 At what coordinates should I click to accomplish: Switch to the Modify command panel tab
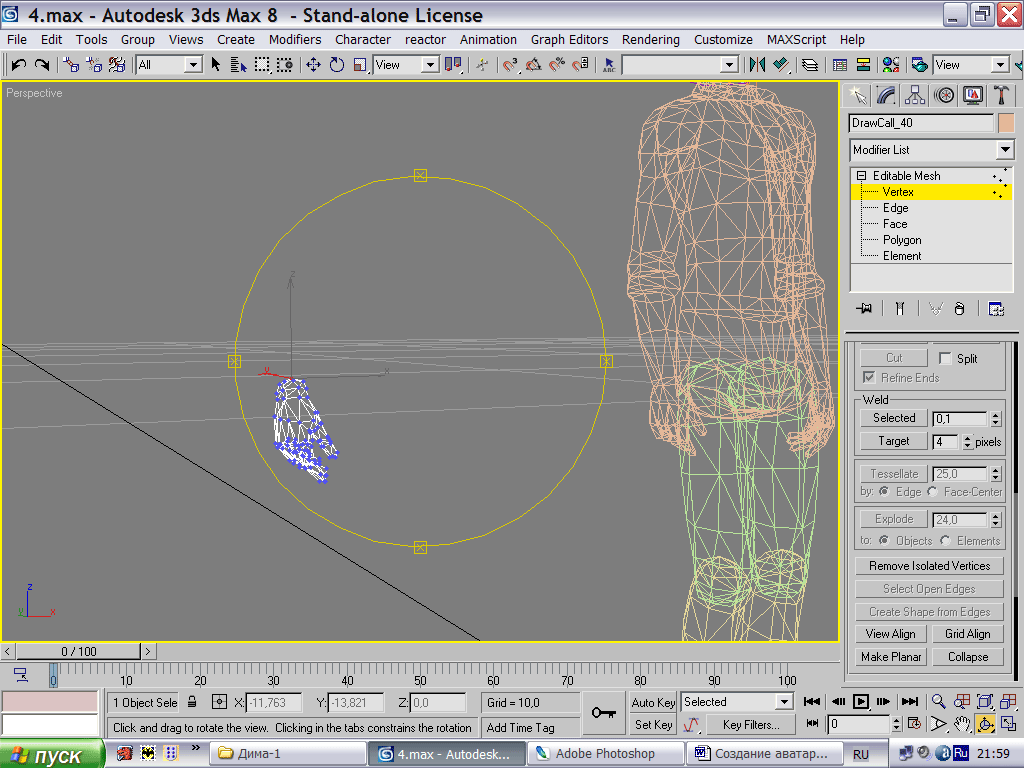tap(886, 96)
